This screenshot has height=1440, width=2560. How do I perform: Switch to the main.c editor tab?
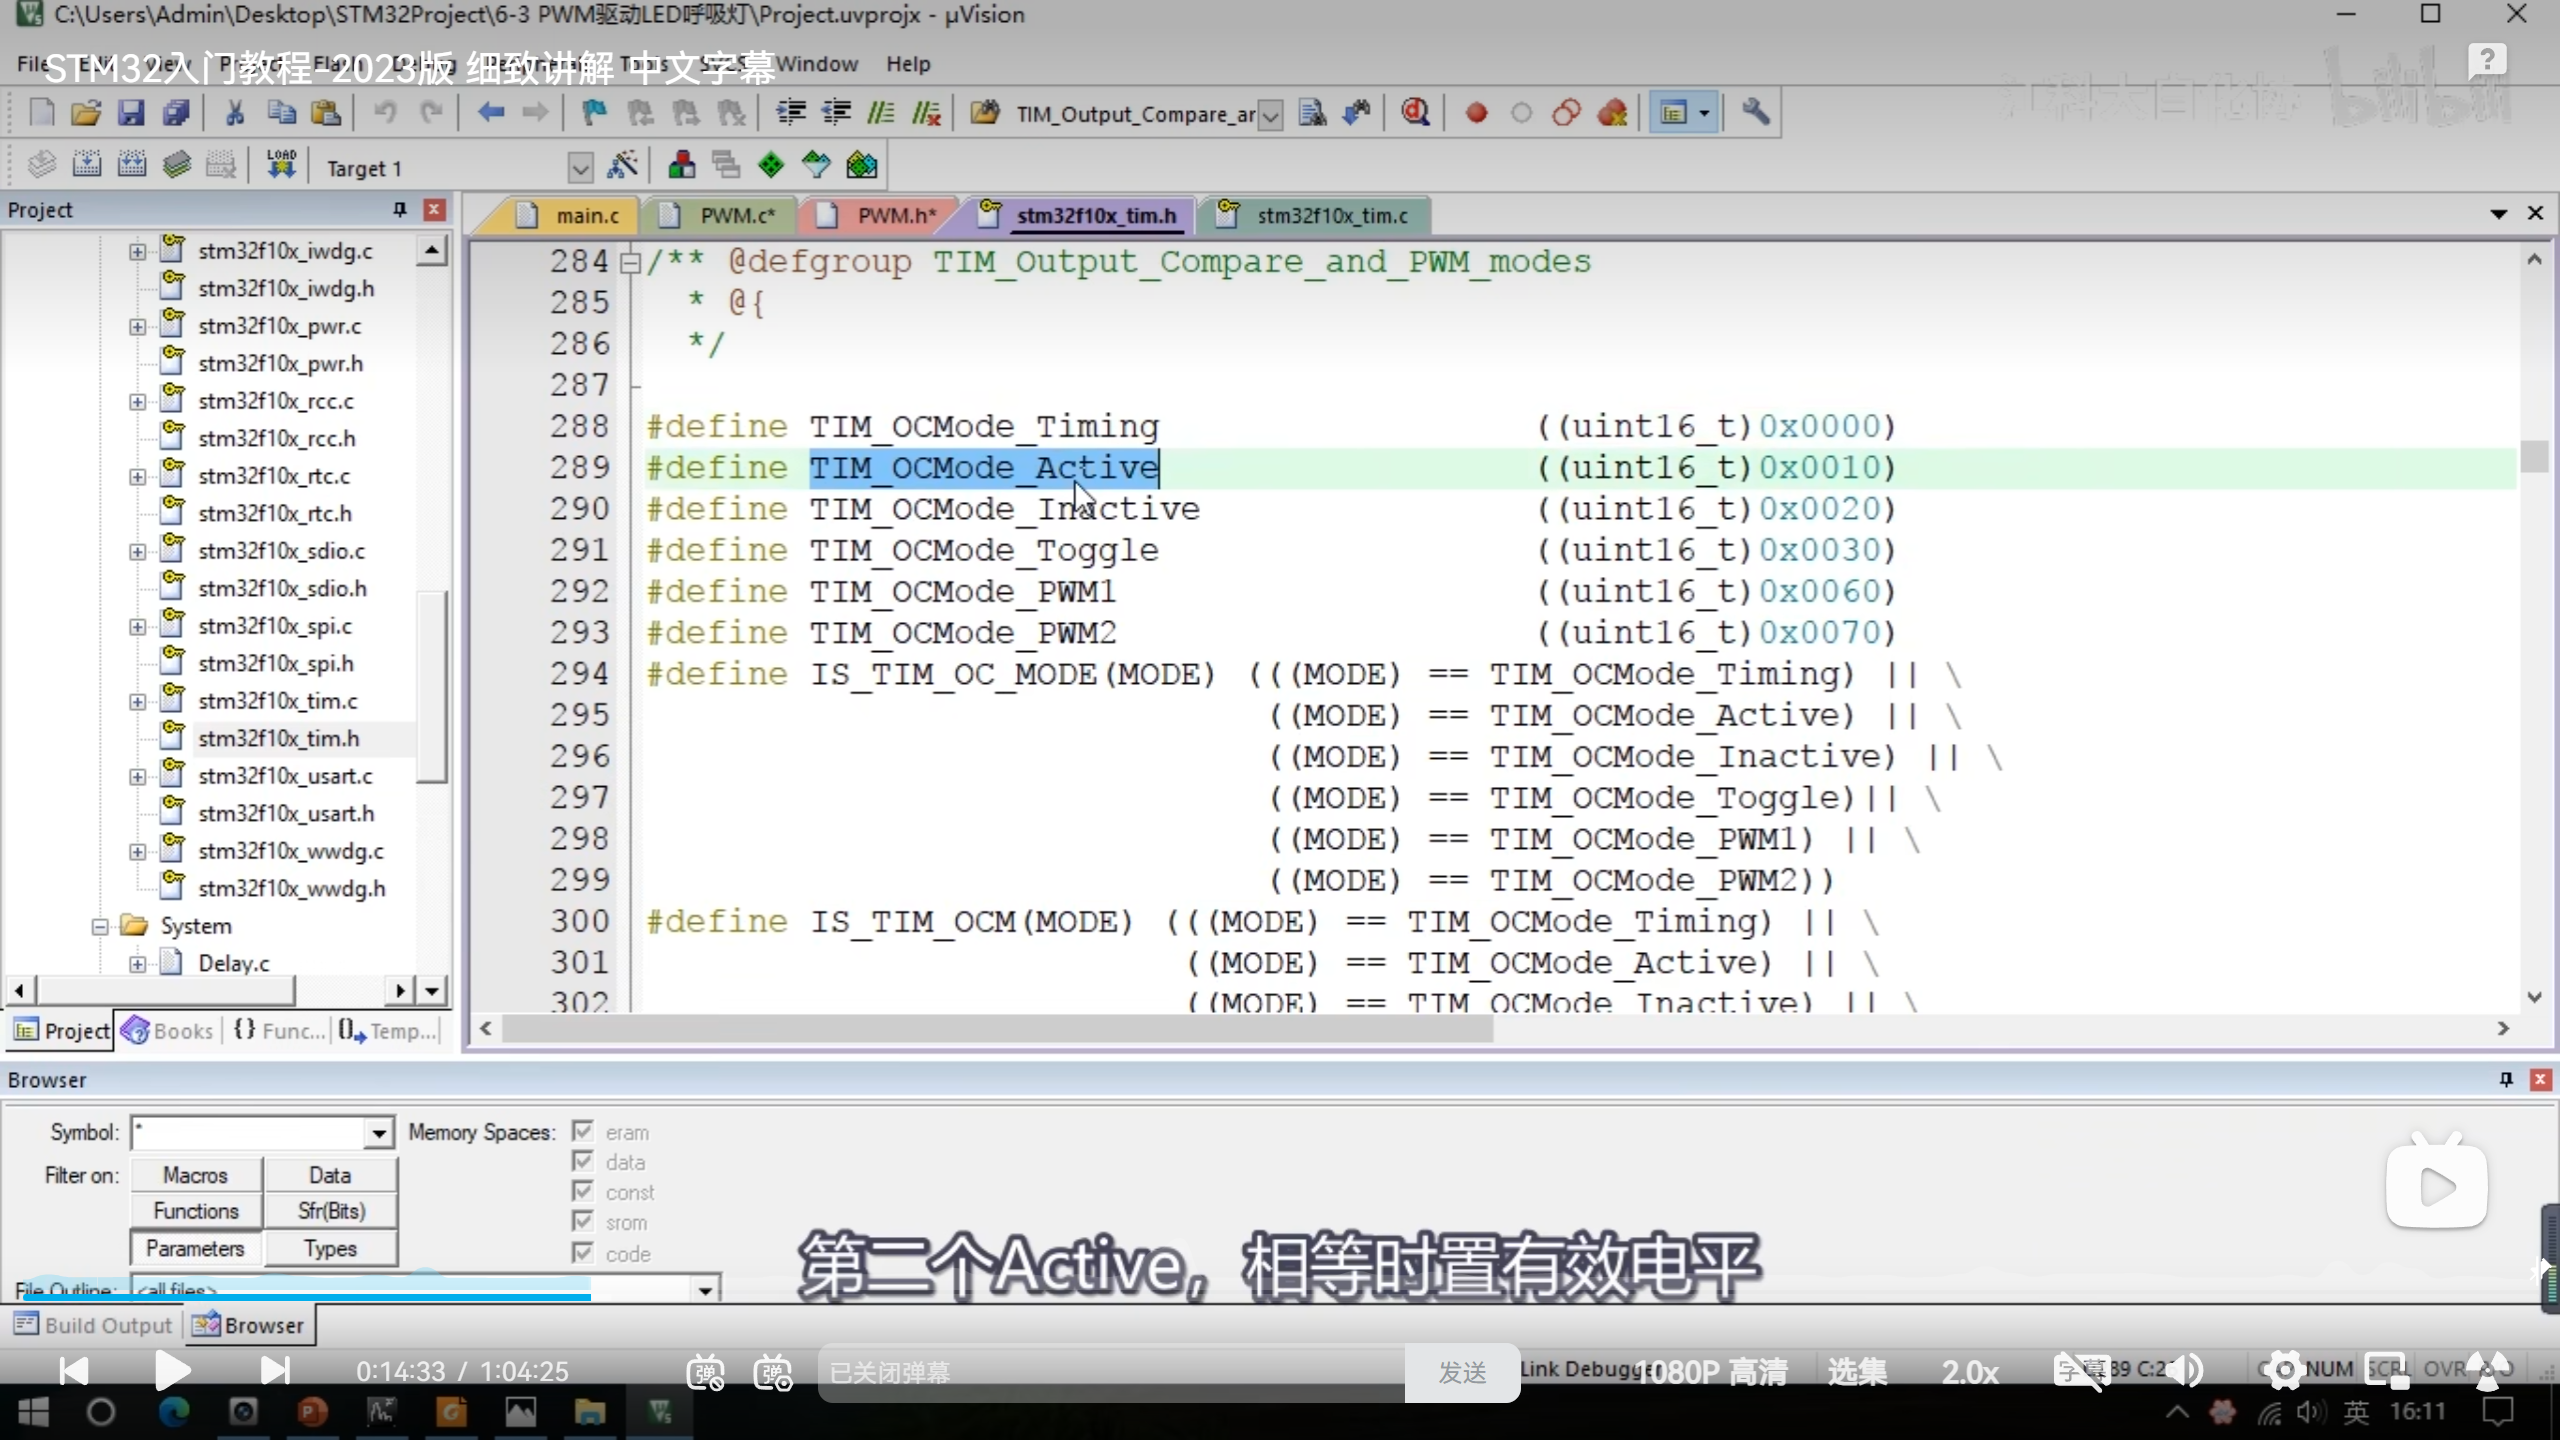(x=586, y=216)
